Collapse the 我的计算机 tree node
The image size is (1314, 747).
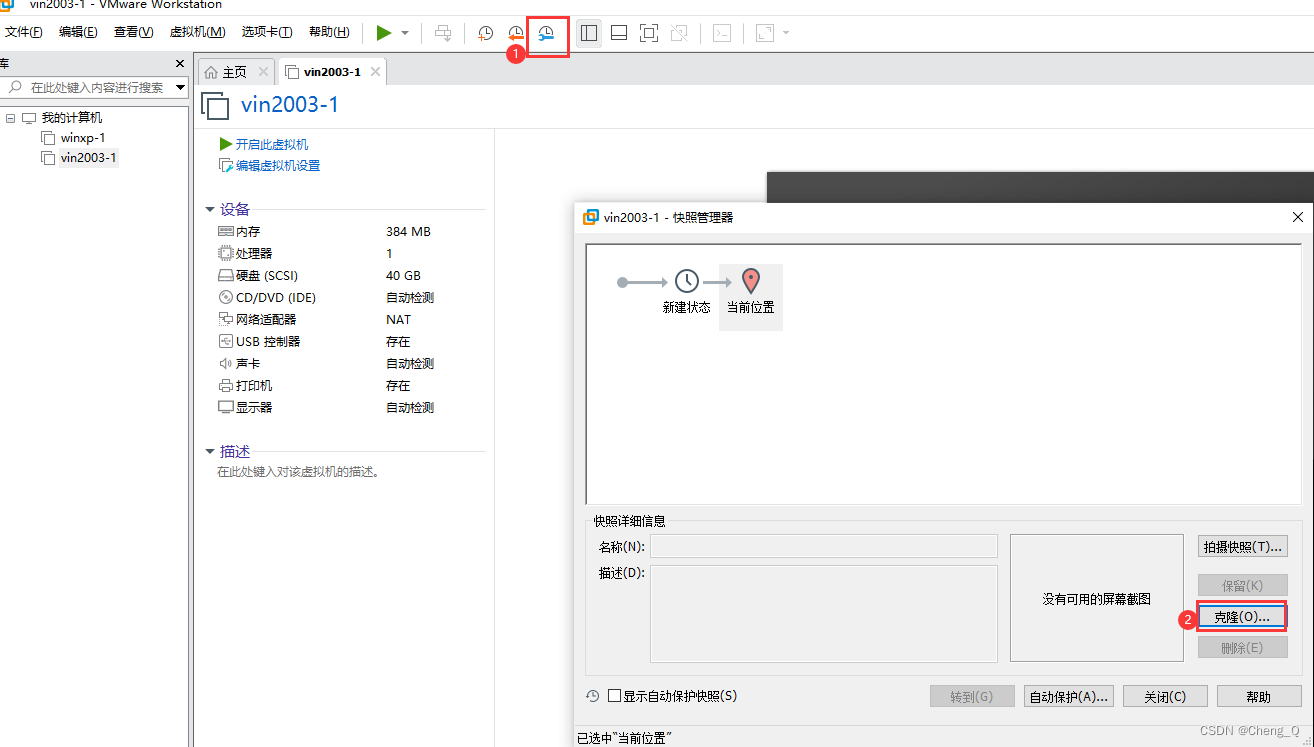(10, 118)
